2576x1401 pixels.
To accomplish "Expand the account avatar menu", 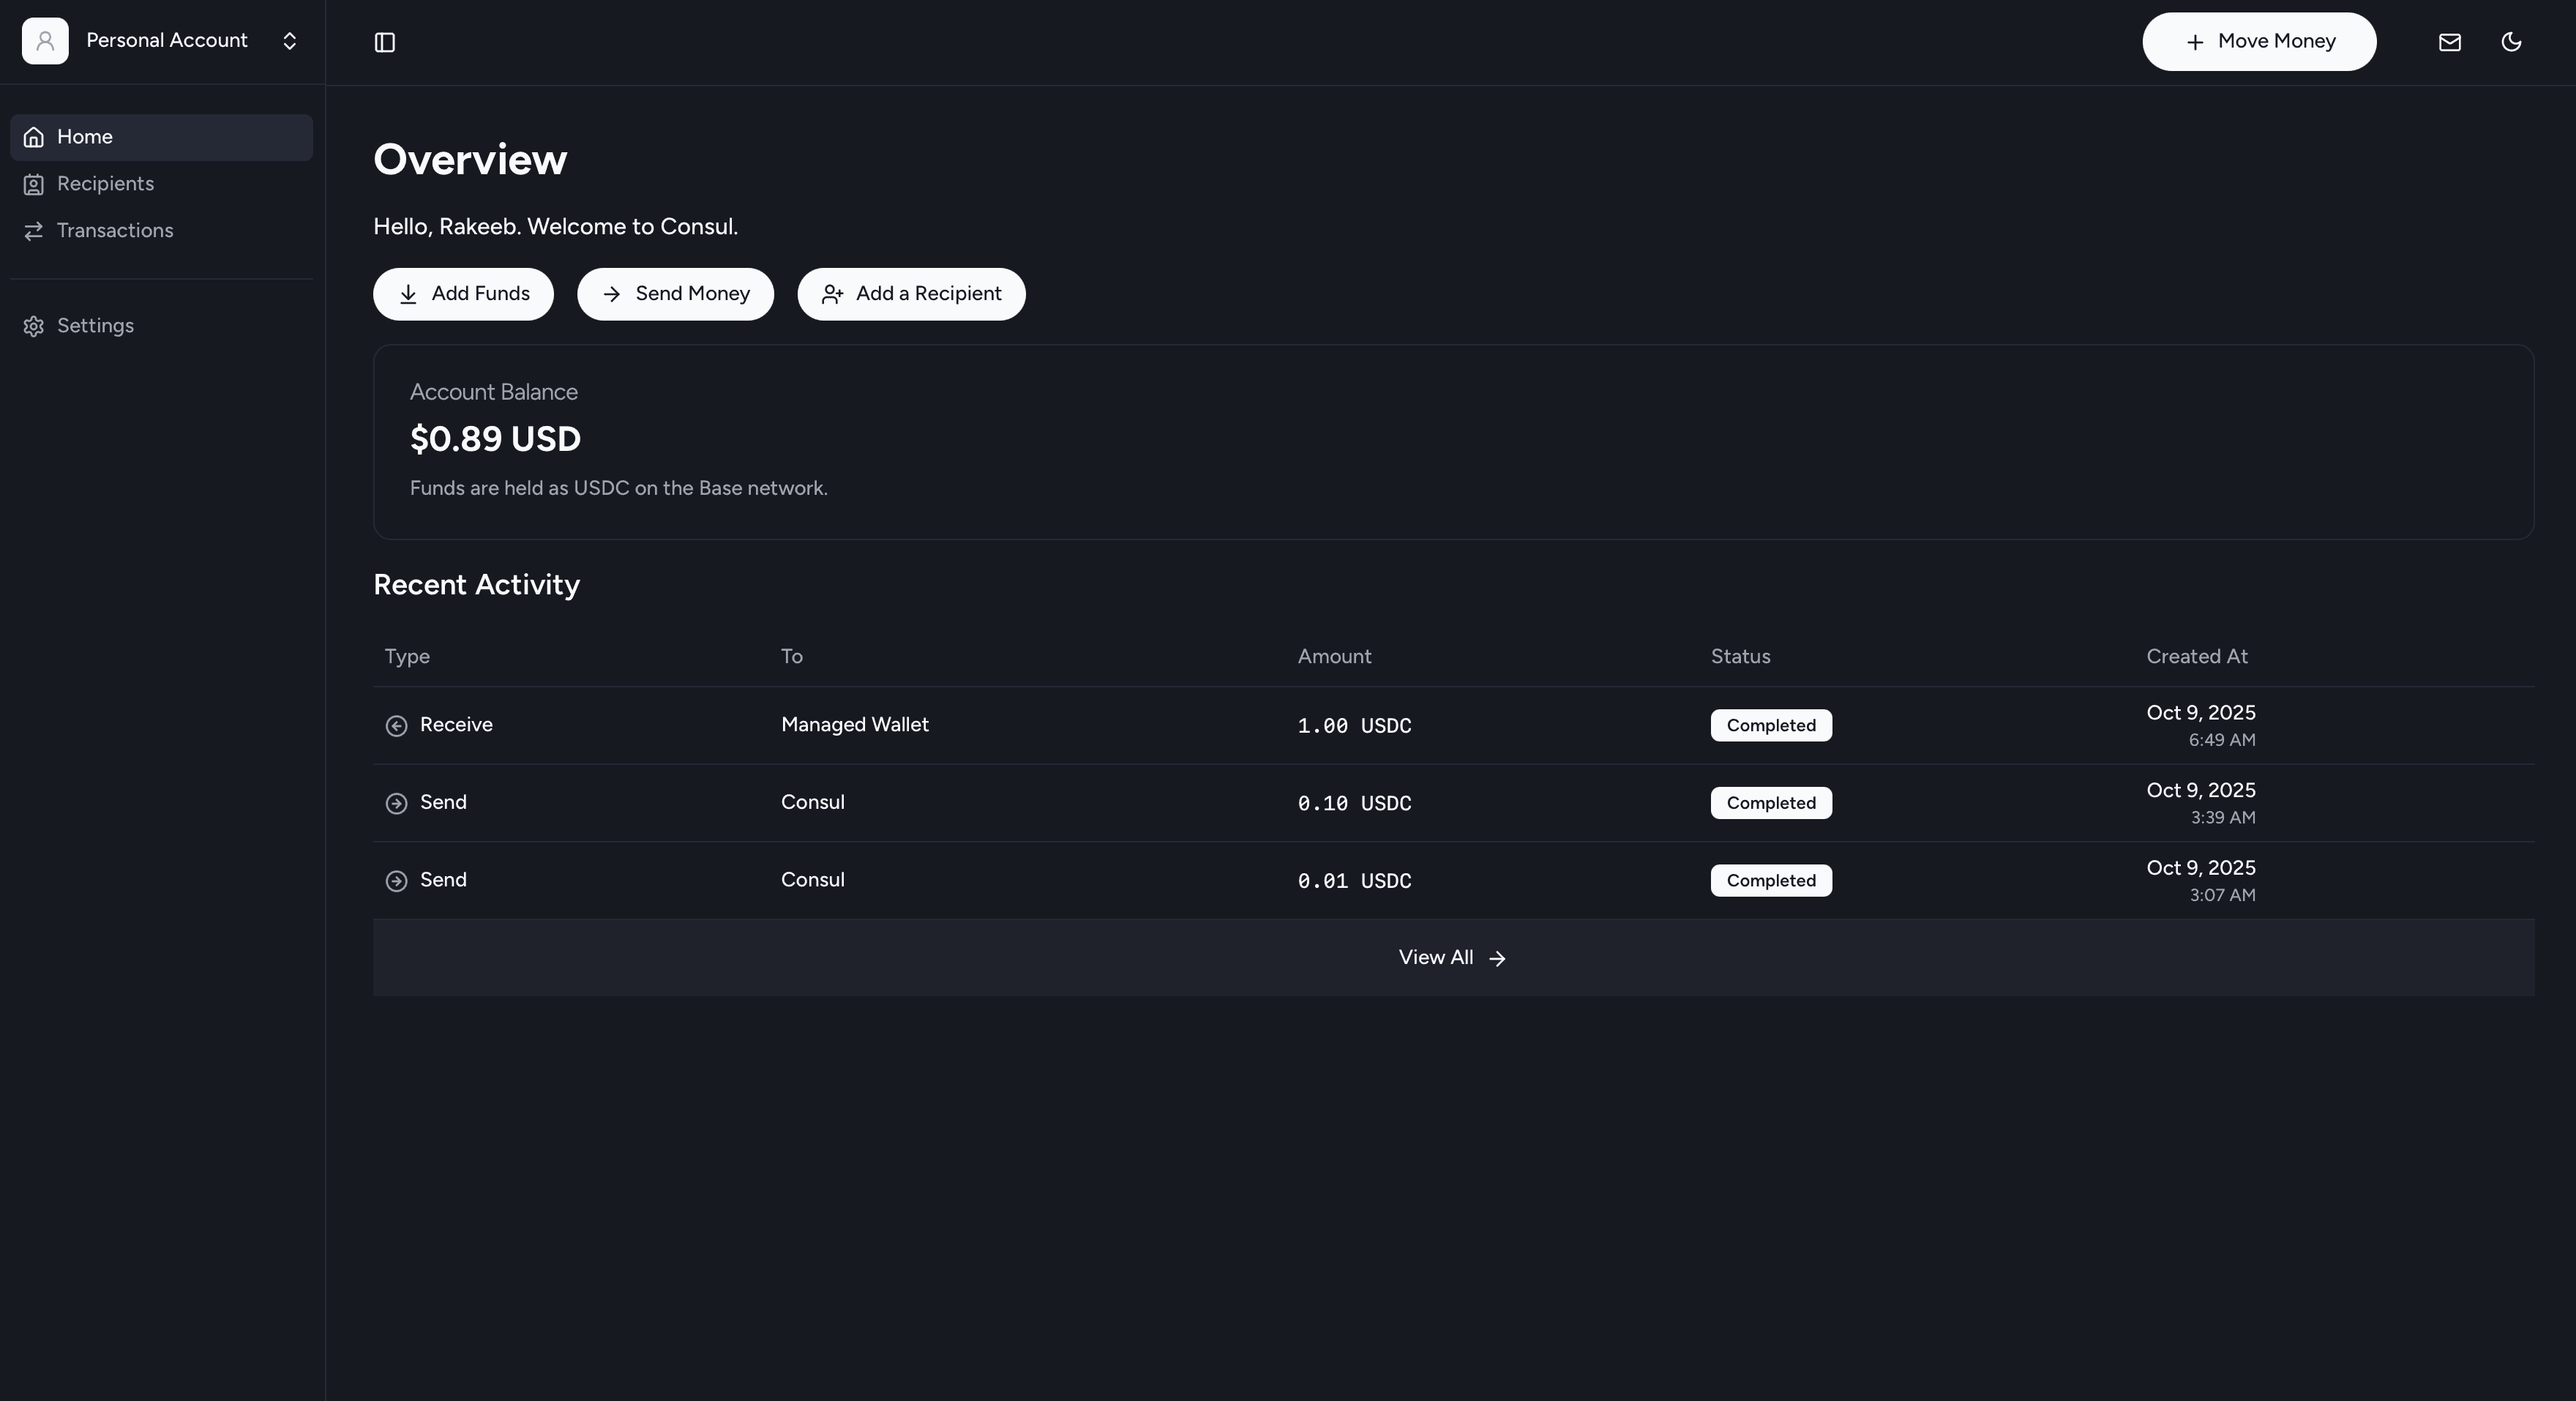I will 45,41.
